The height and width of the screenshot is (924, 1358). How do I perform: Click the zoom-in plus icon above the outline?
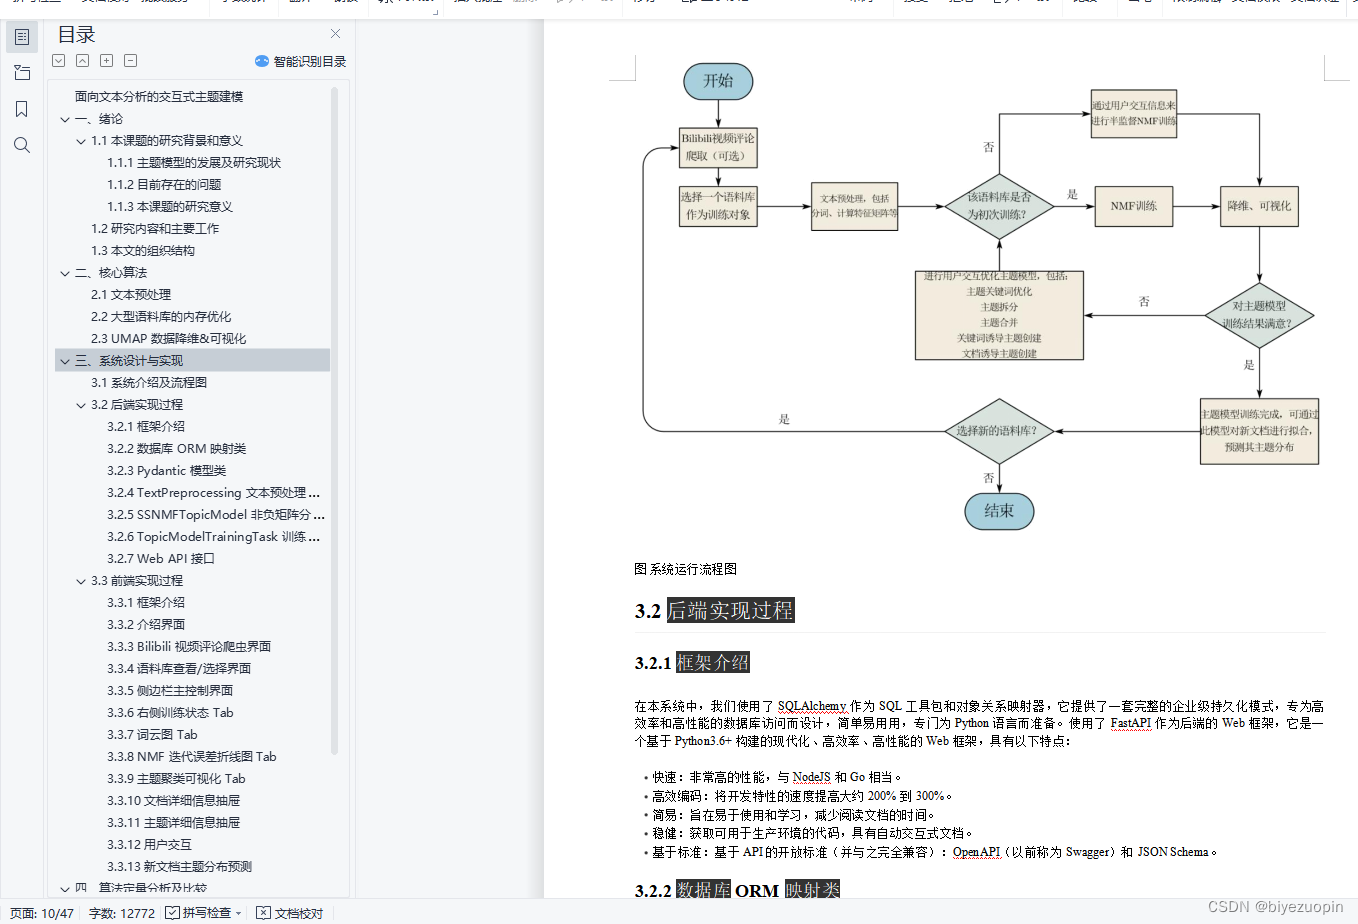click(x=106, y=60)
